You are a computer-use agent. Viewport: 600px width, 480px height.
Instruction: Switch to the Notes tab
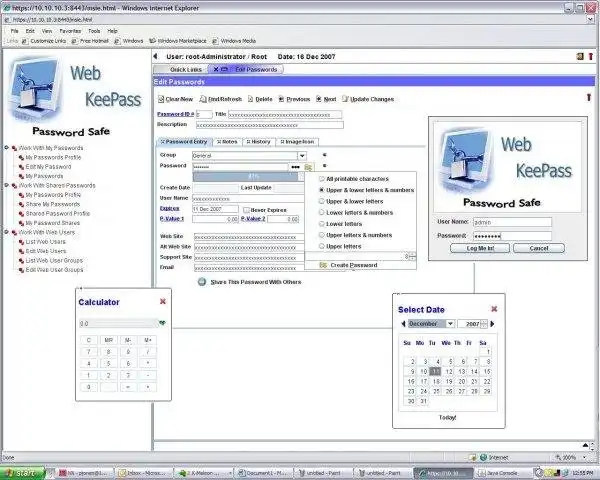pyautogui.click(x=227, y=142)
